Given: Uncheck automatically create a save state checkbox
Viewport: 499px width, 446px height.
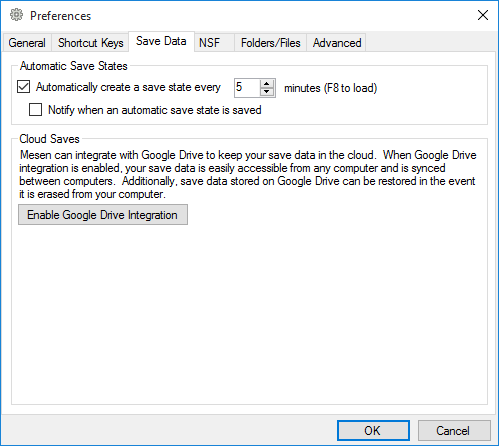Looking at the screenshot, I should click(23, 87).
